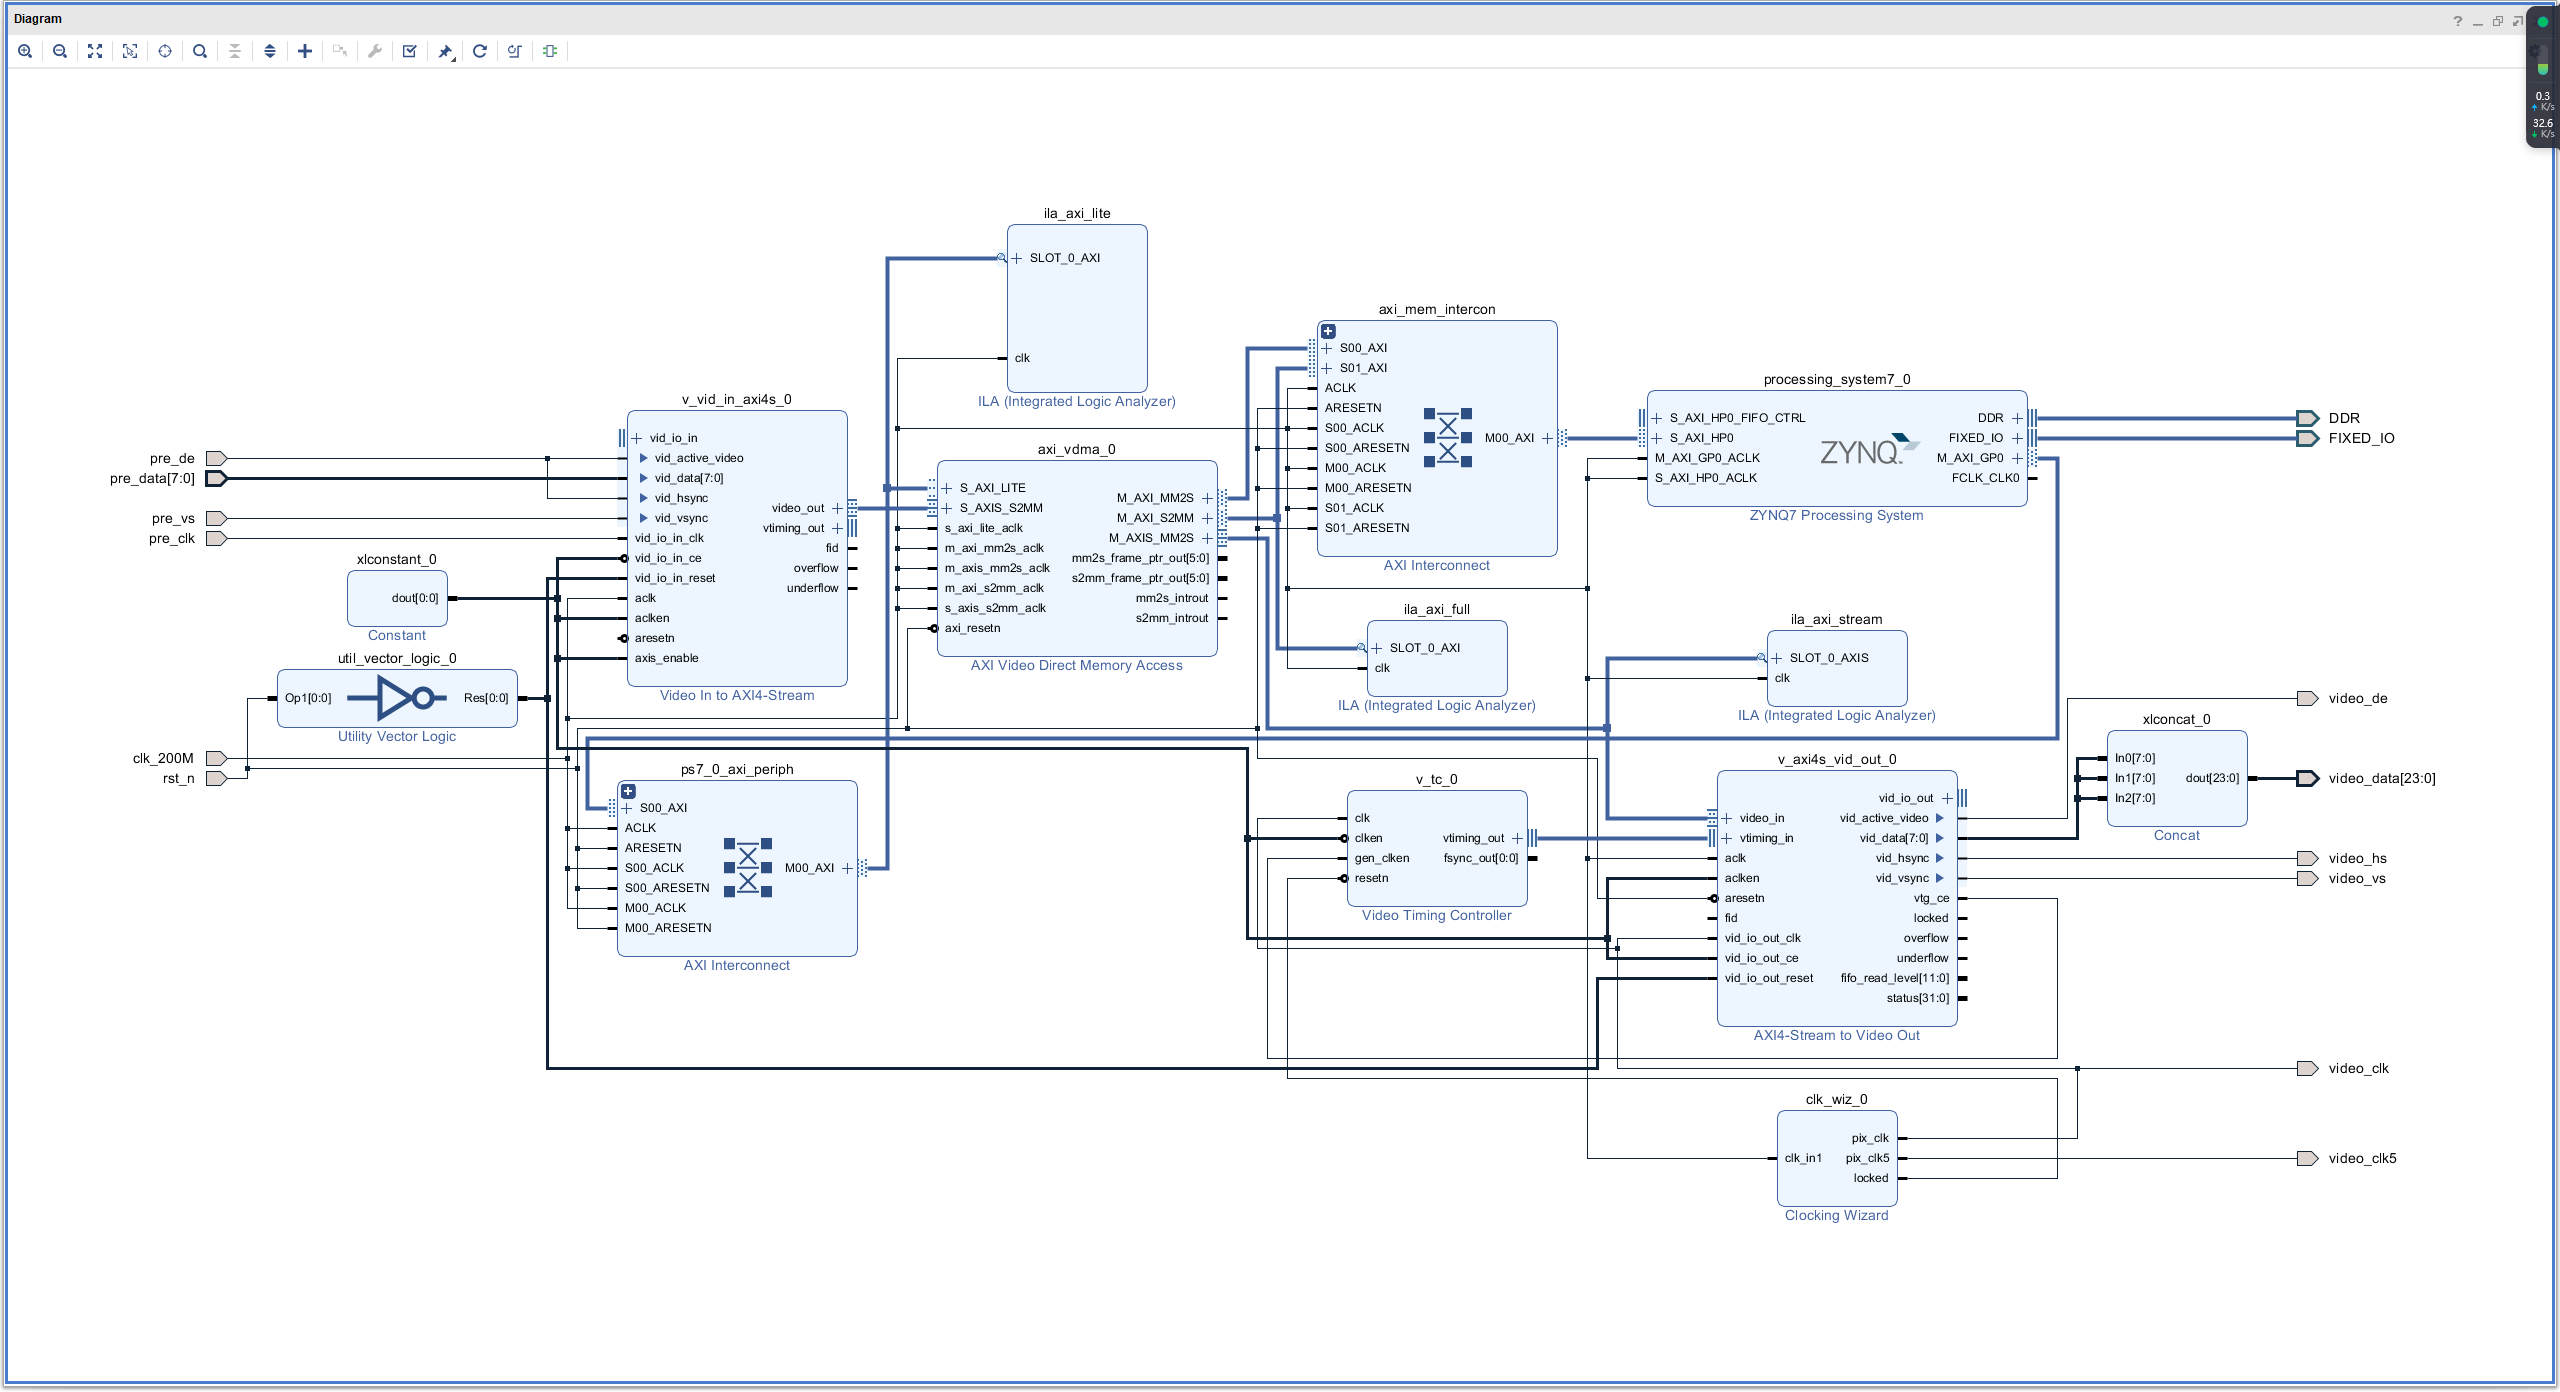Click the validate design check icon
This screenshot has width=2560, height=1392.
pos(410,51)
